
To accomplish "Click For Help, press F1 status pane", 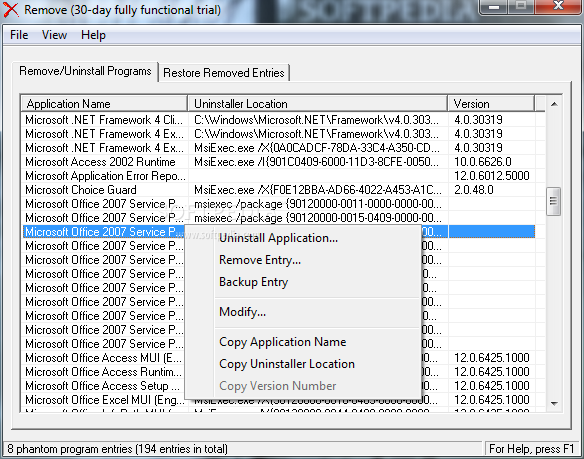I will point(532,449).
